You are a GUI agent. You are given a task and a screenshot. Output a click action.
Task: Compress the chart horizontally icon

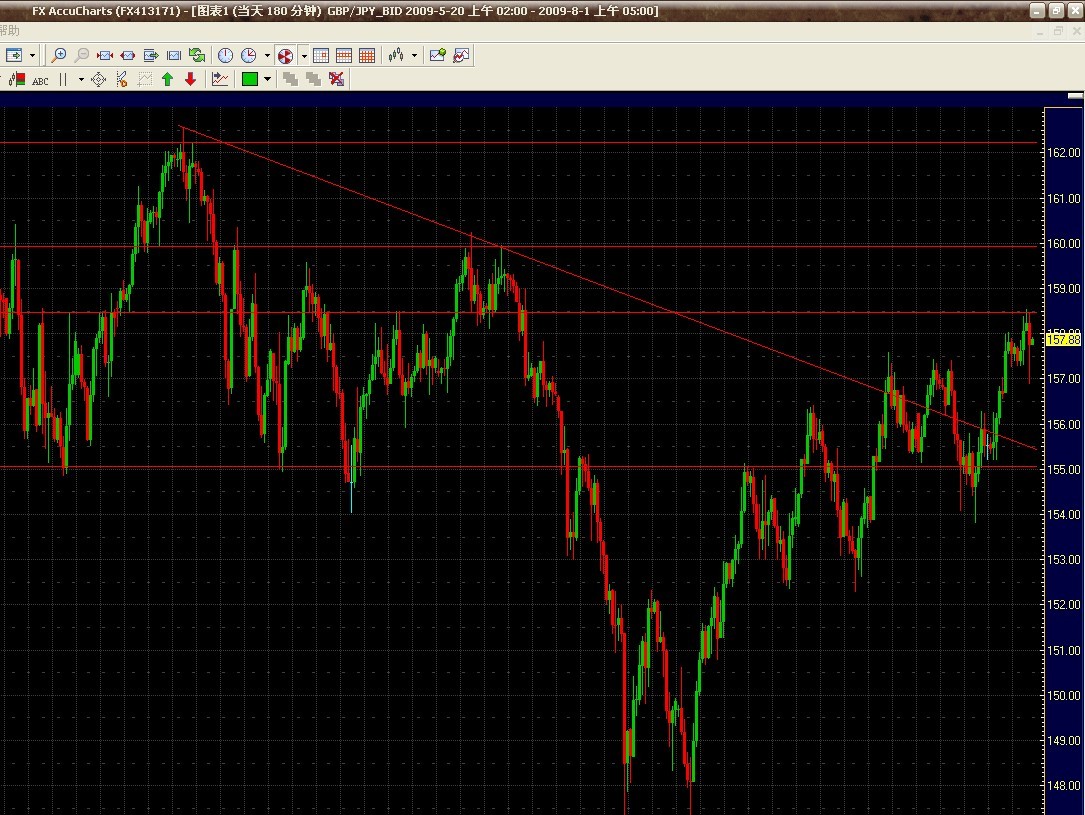click(104, 55)
